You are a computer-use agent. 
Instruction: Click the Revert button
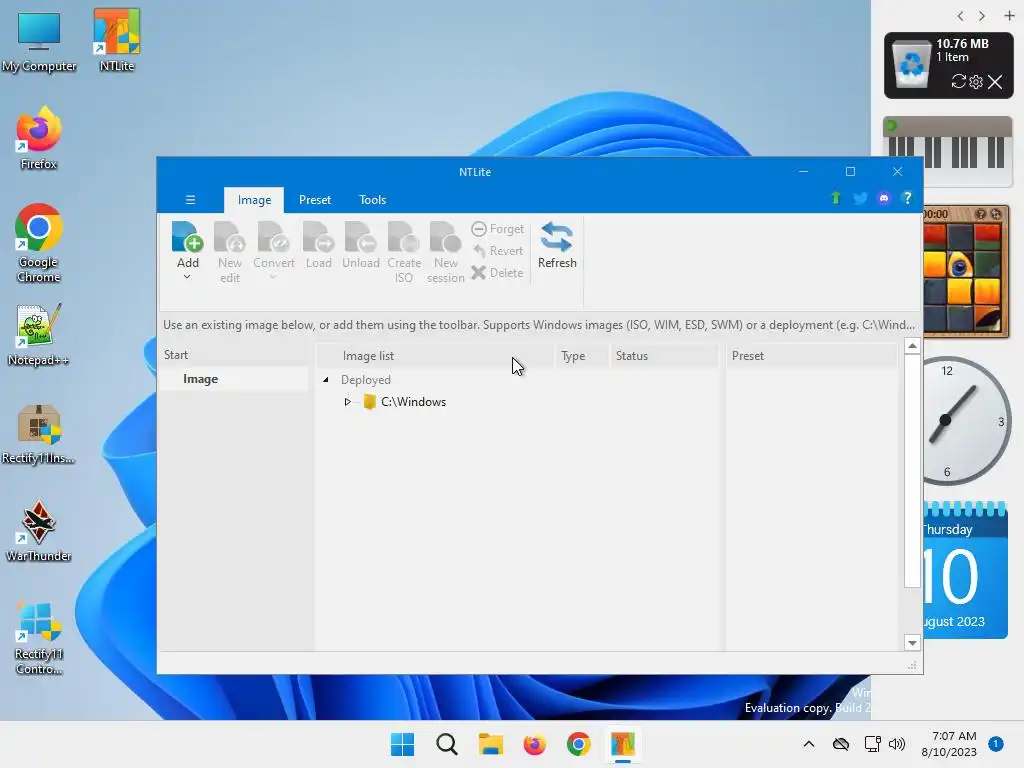click(498, 251)
